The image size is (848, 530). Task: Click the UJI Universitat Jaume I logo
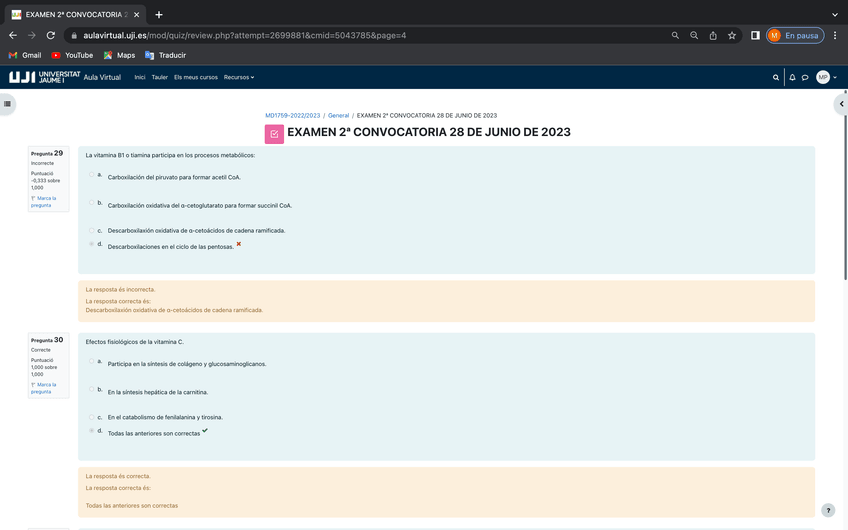coord(44,77)
